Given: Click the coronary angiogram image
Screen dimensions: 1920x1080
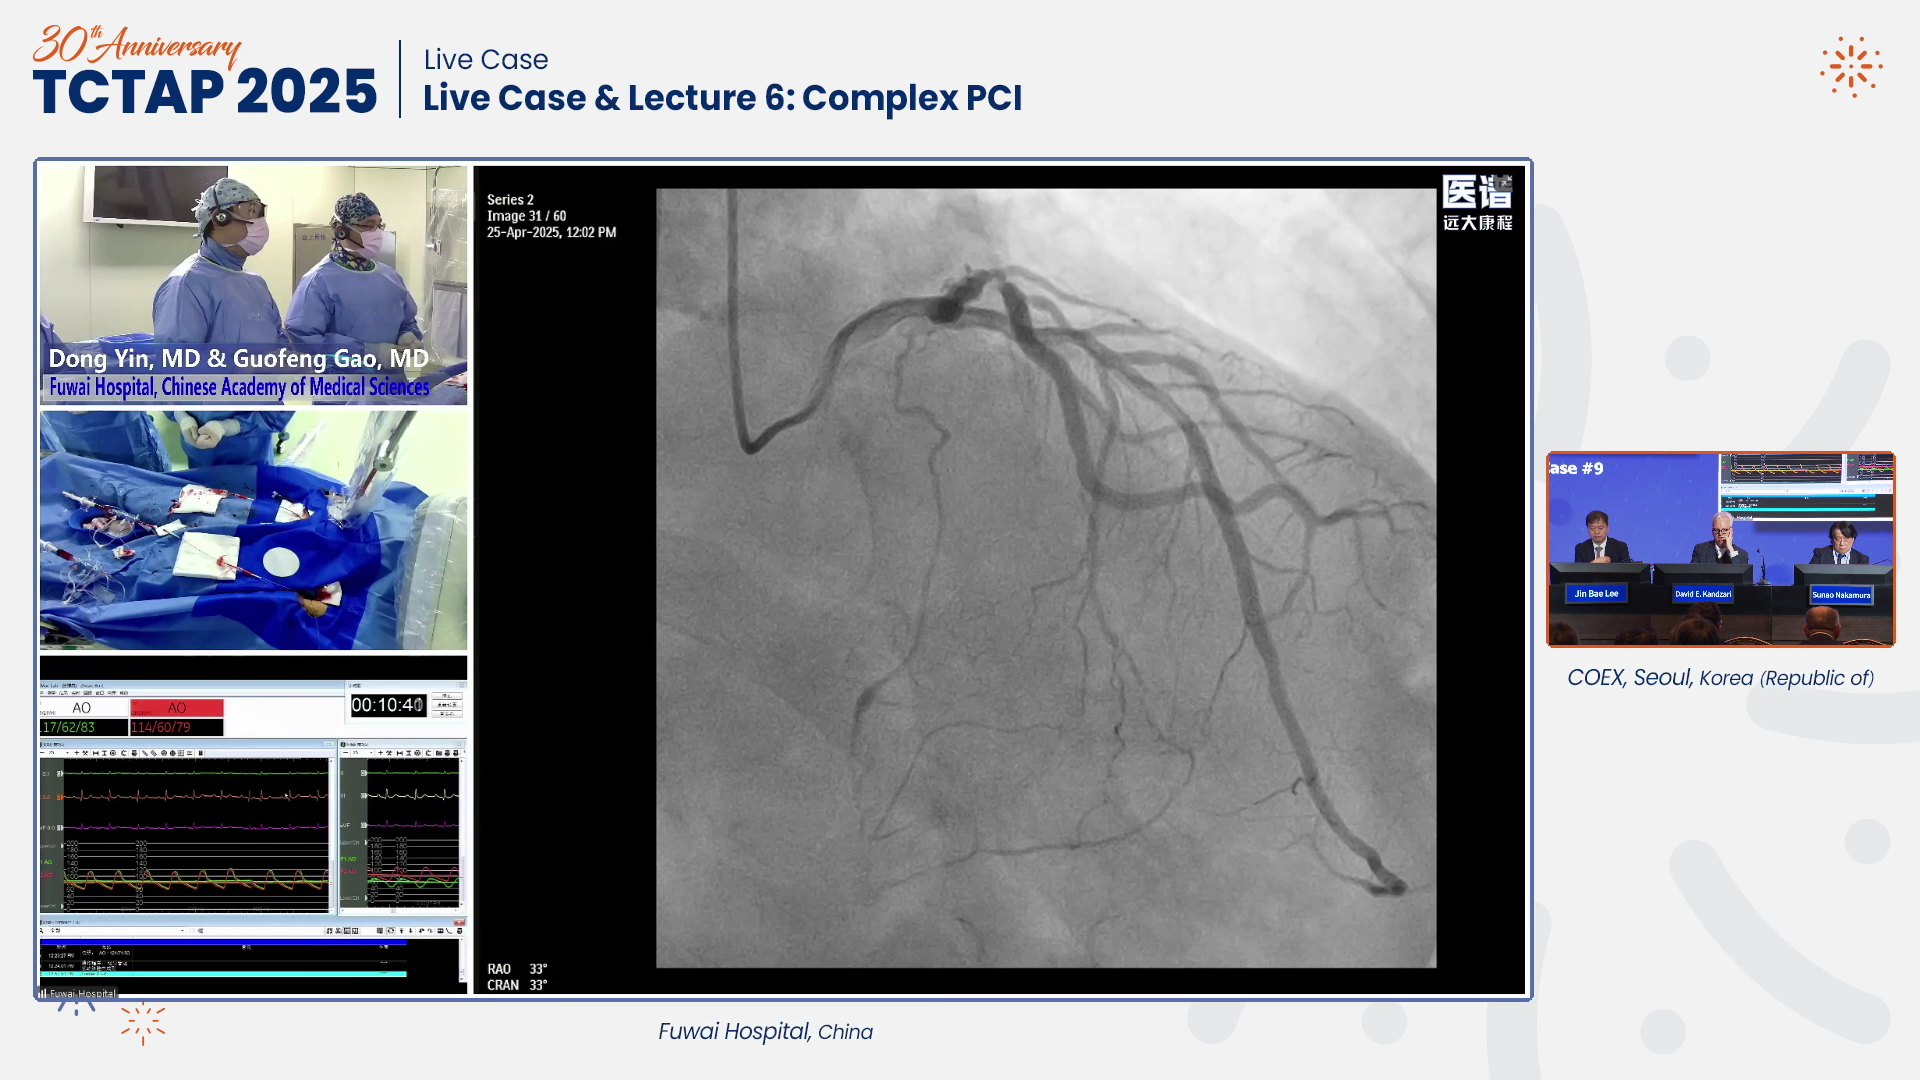Looking at the screenshot, I should (1046, 578).
